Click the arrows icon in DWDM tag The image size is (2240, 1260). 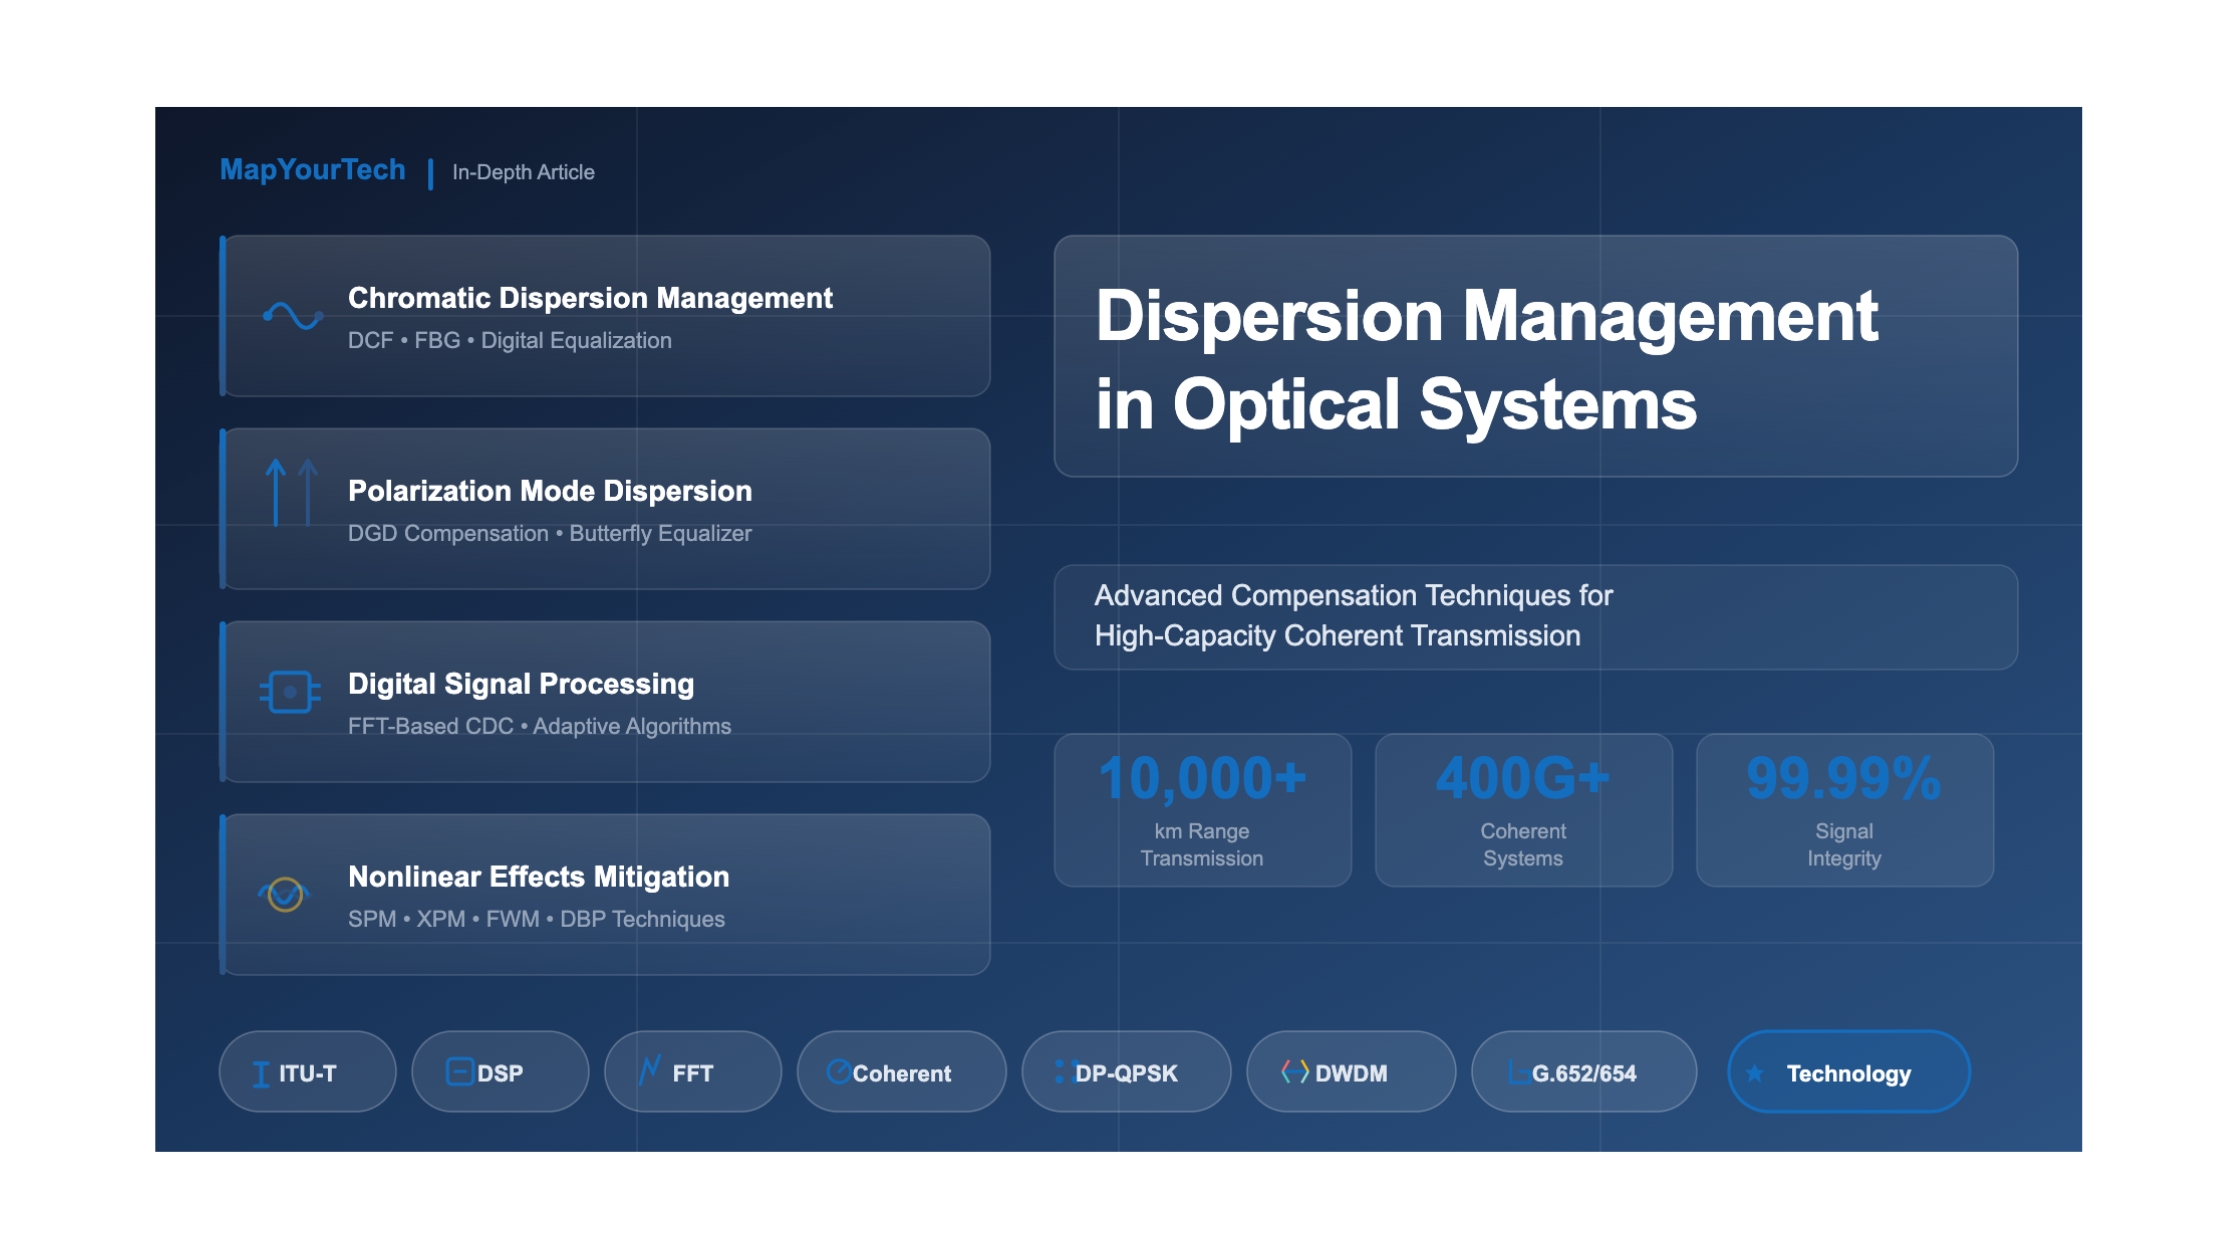click(1295, 1072)
